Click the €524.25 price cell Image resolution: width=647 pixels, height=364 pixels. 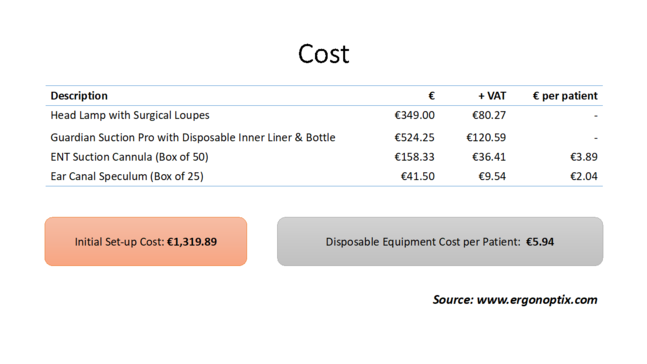414,137
